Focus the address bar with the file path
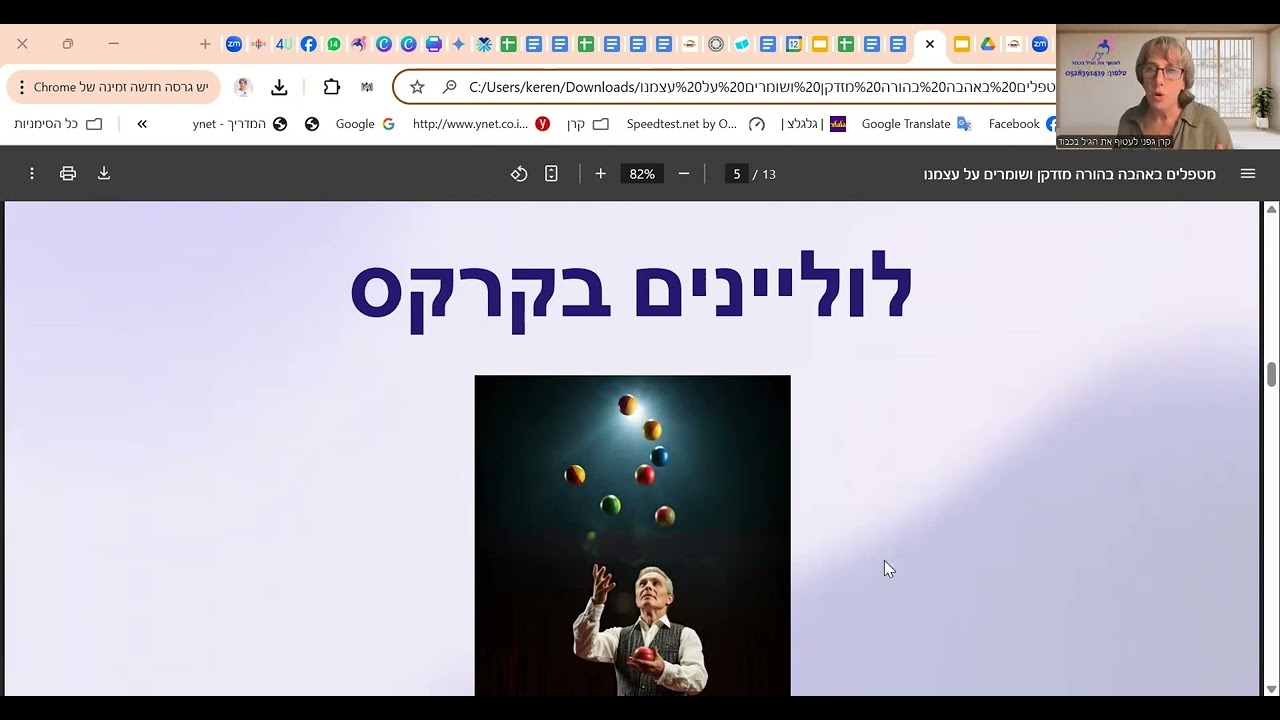 (x=760, y=87)
